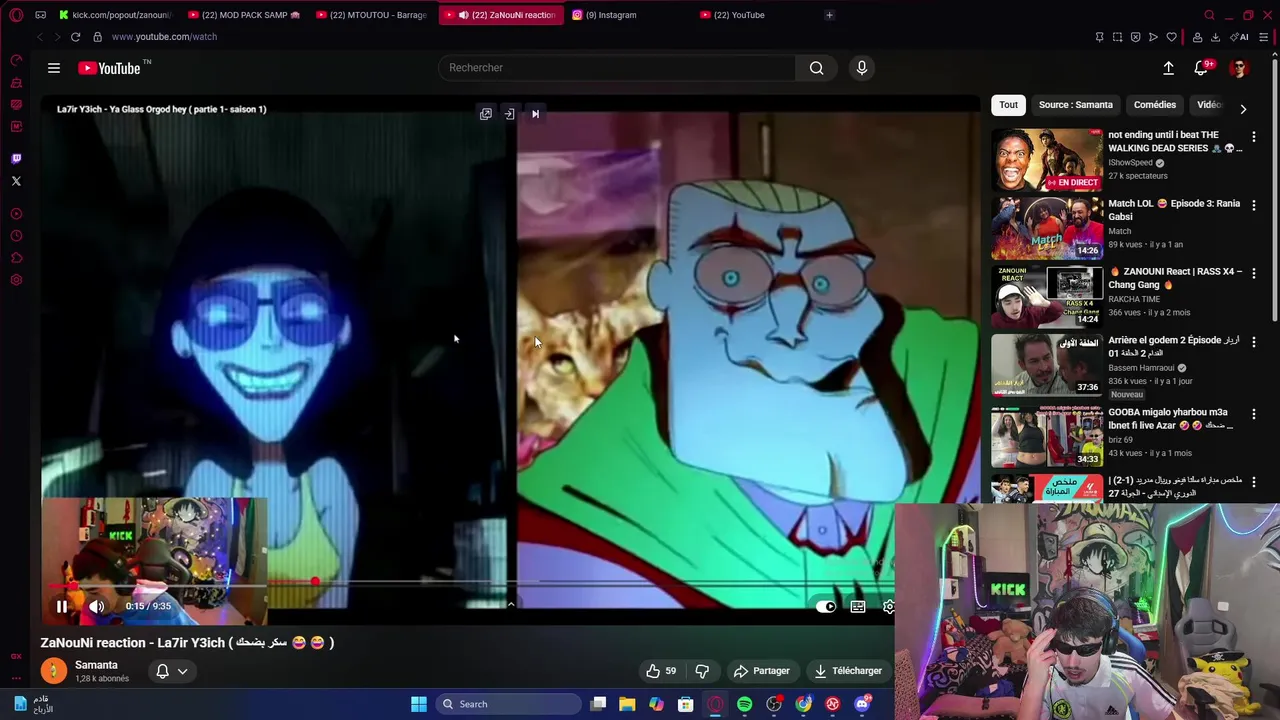
Task: Open YouTube notifications bell with 9+ badge
Action: pos(1201,68)
